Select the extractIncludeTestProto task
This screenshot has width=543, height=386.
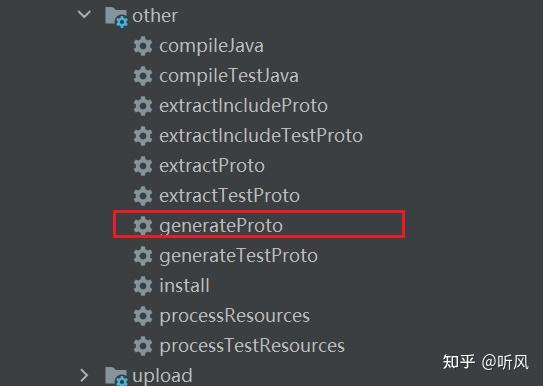(x=261, y=135)
